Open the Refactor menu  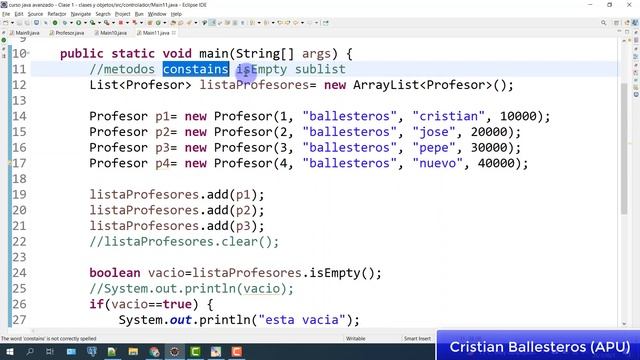57,14
